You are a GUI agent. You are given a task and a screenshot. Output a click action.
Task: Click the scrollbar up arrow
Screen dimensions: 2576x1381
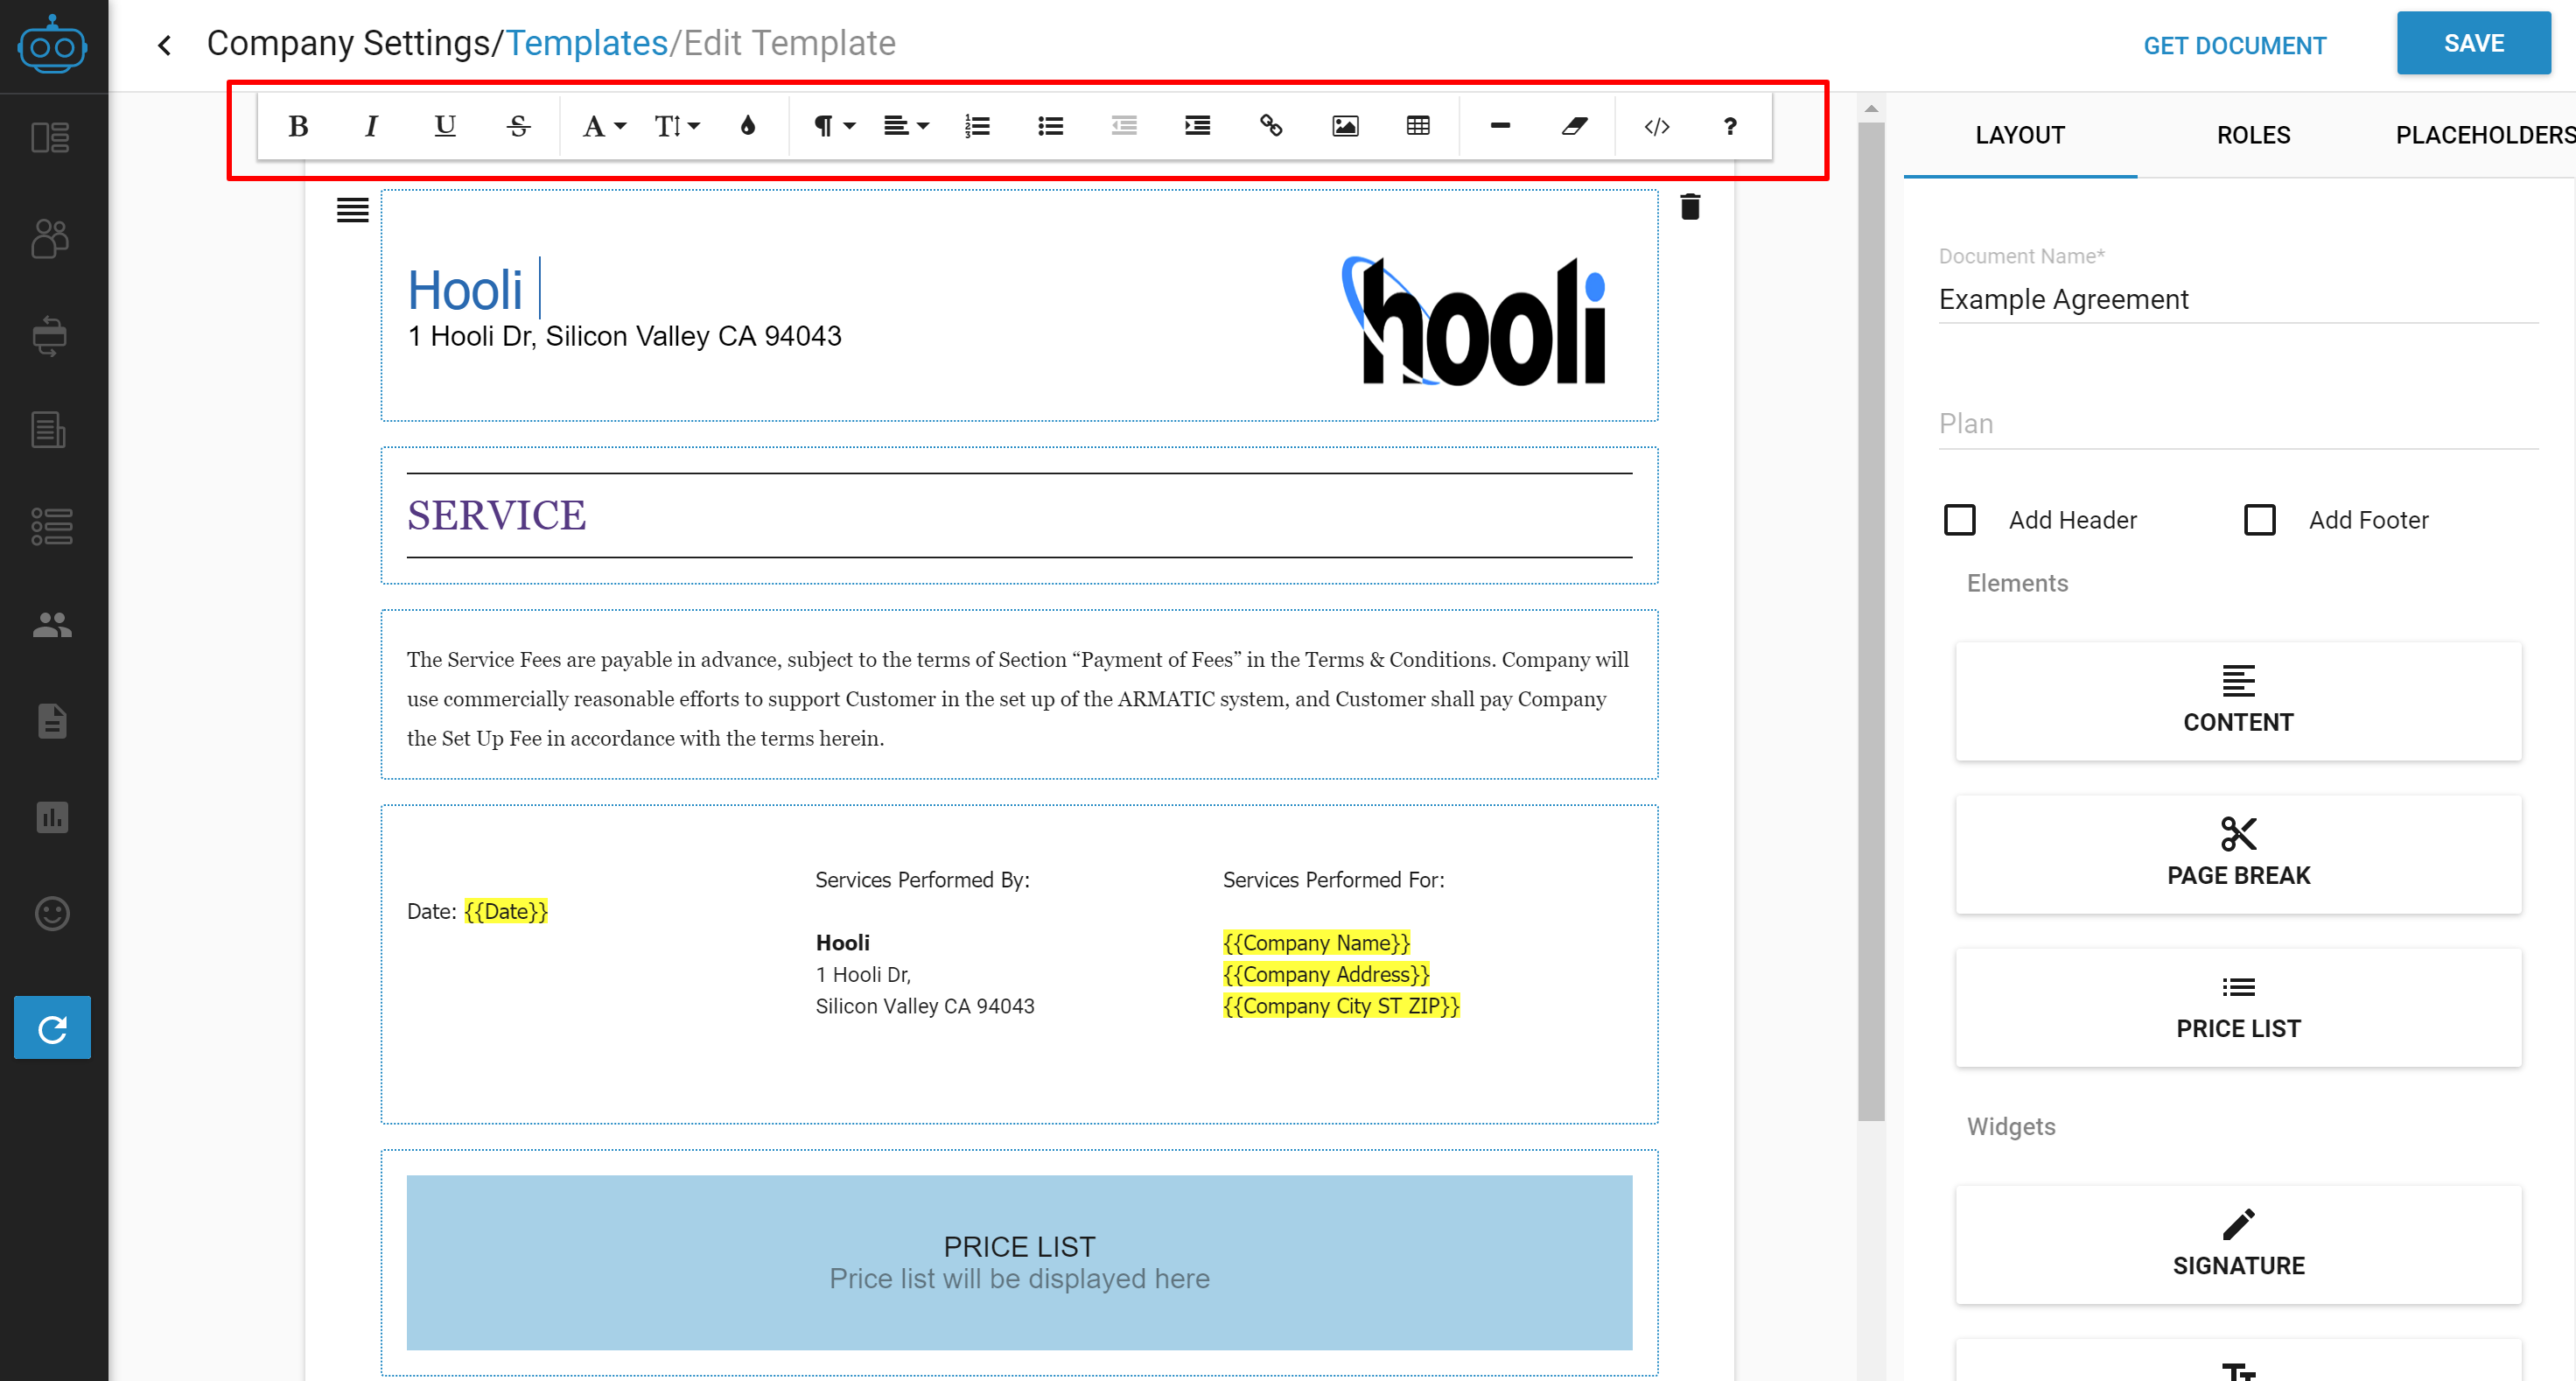pos(1871,108)
